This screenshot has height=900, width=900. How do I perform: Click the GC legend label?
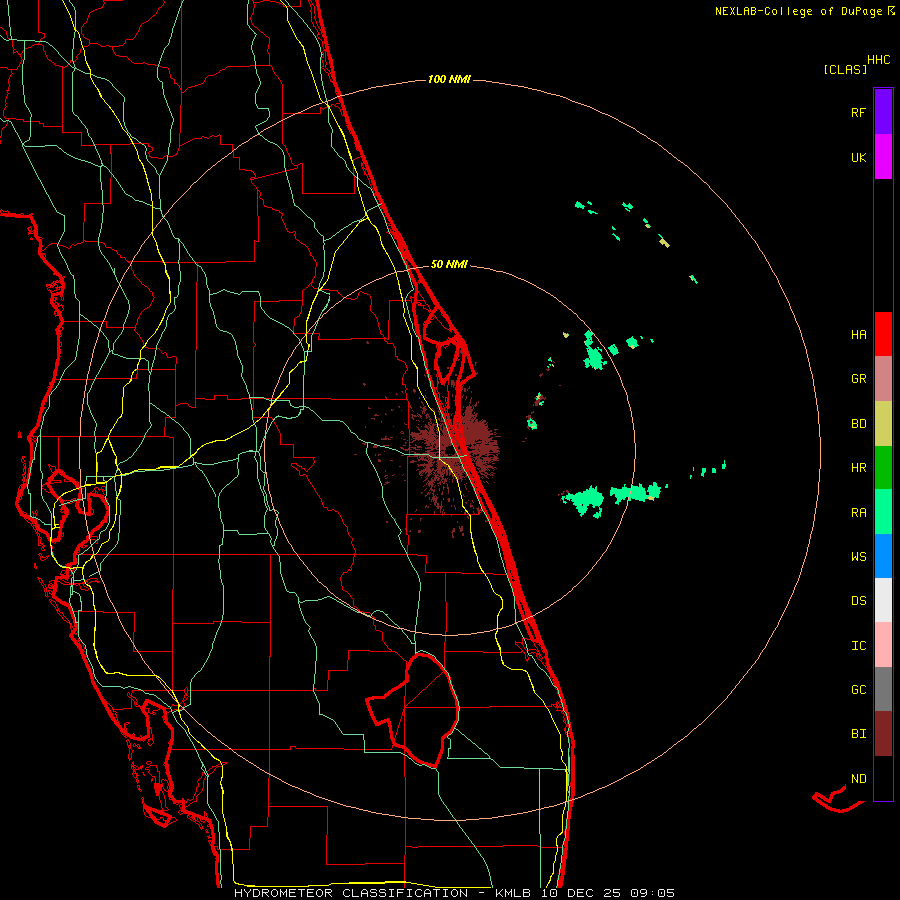point(858,690)
